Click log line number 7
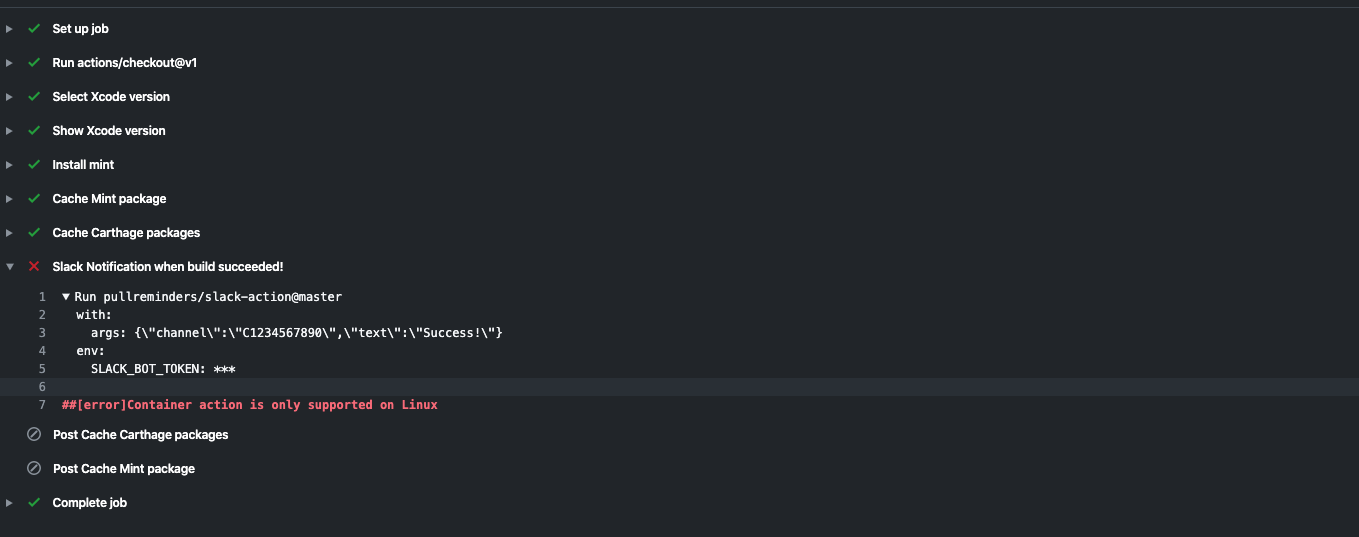 (x=42, y=405)
